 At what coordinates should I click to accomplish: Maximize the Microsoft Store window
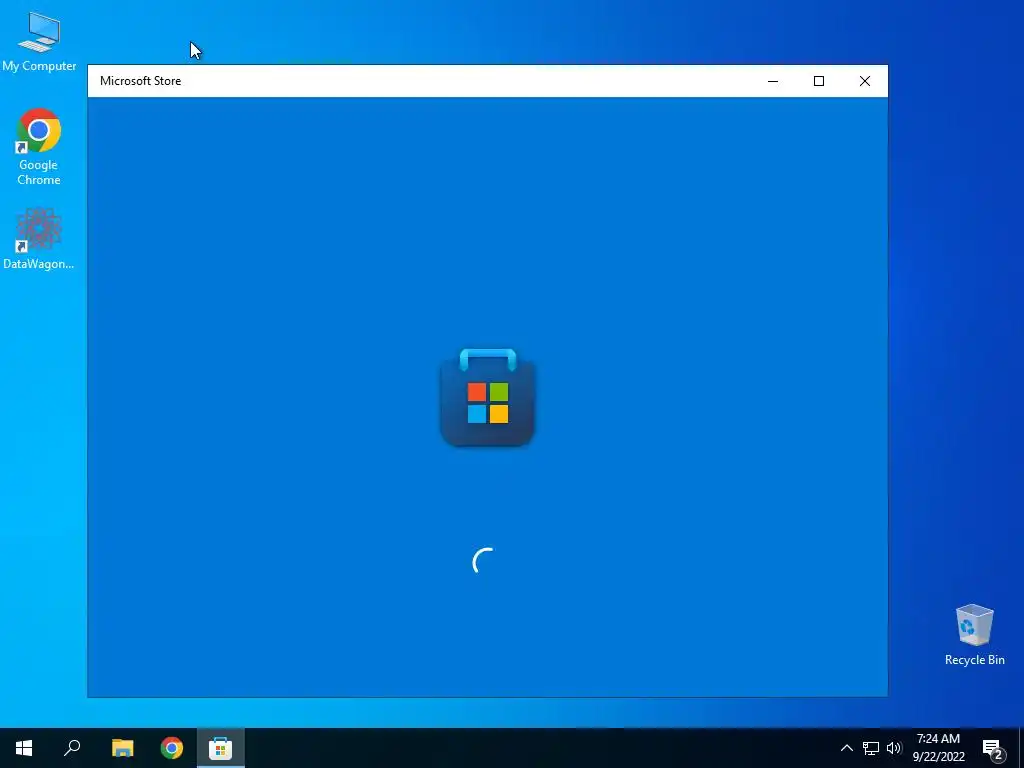[x=819, y=81]
